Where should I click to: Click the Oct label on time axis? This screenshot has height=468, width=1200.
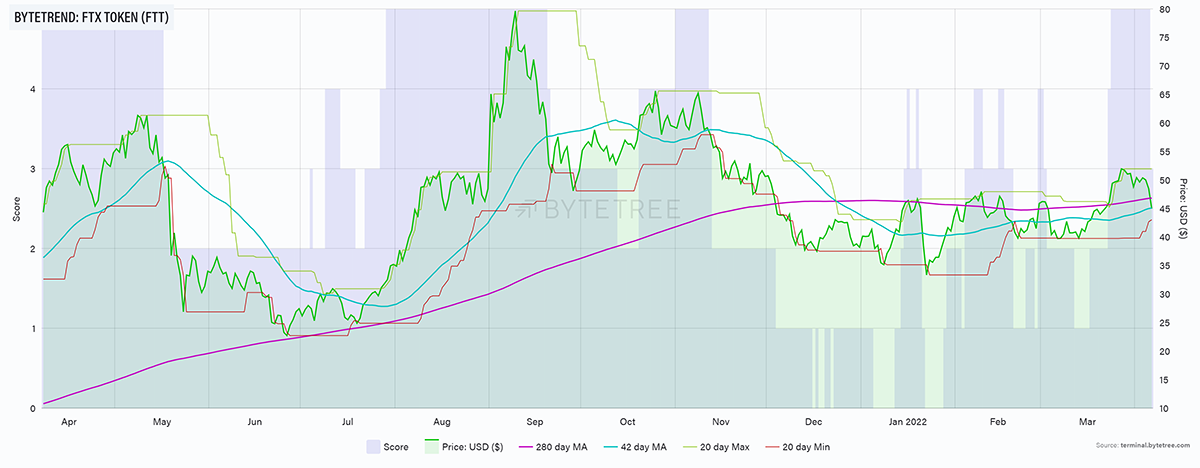click(x=628, y=422)
